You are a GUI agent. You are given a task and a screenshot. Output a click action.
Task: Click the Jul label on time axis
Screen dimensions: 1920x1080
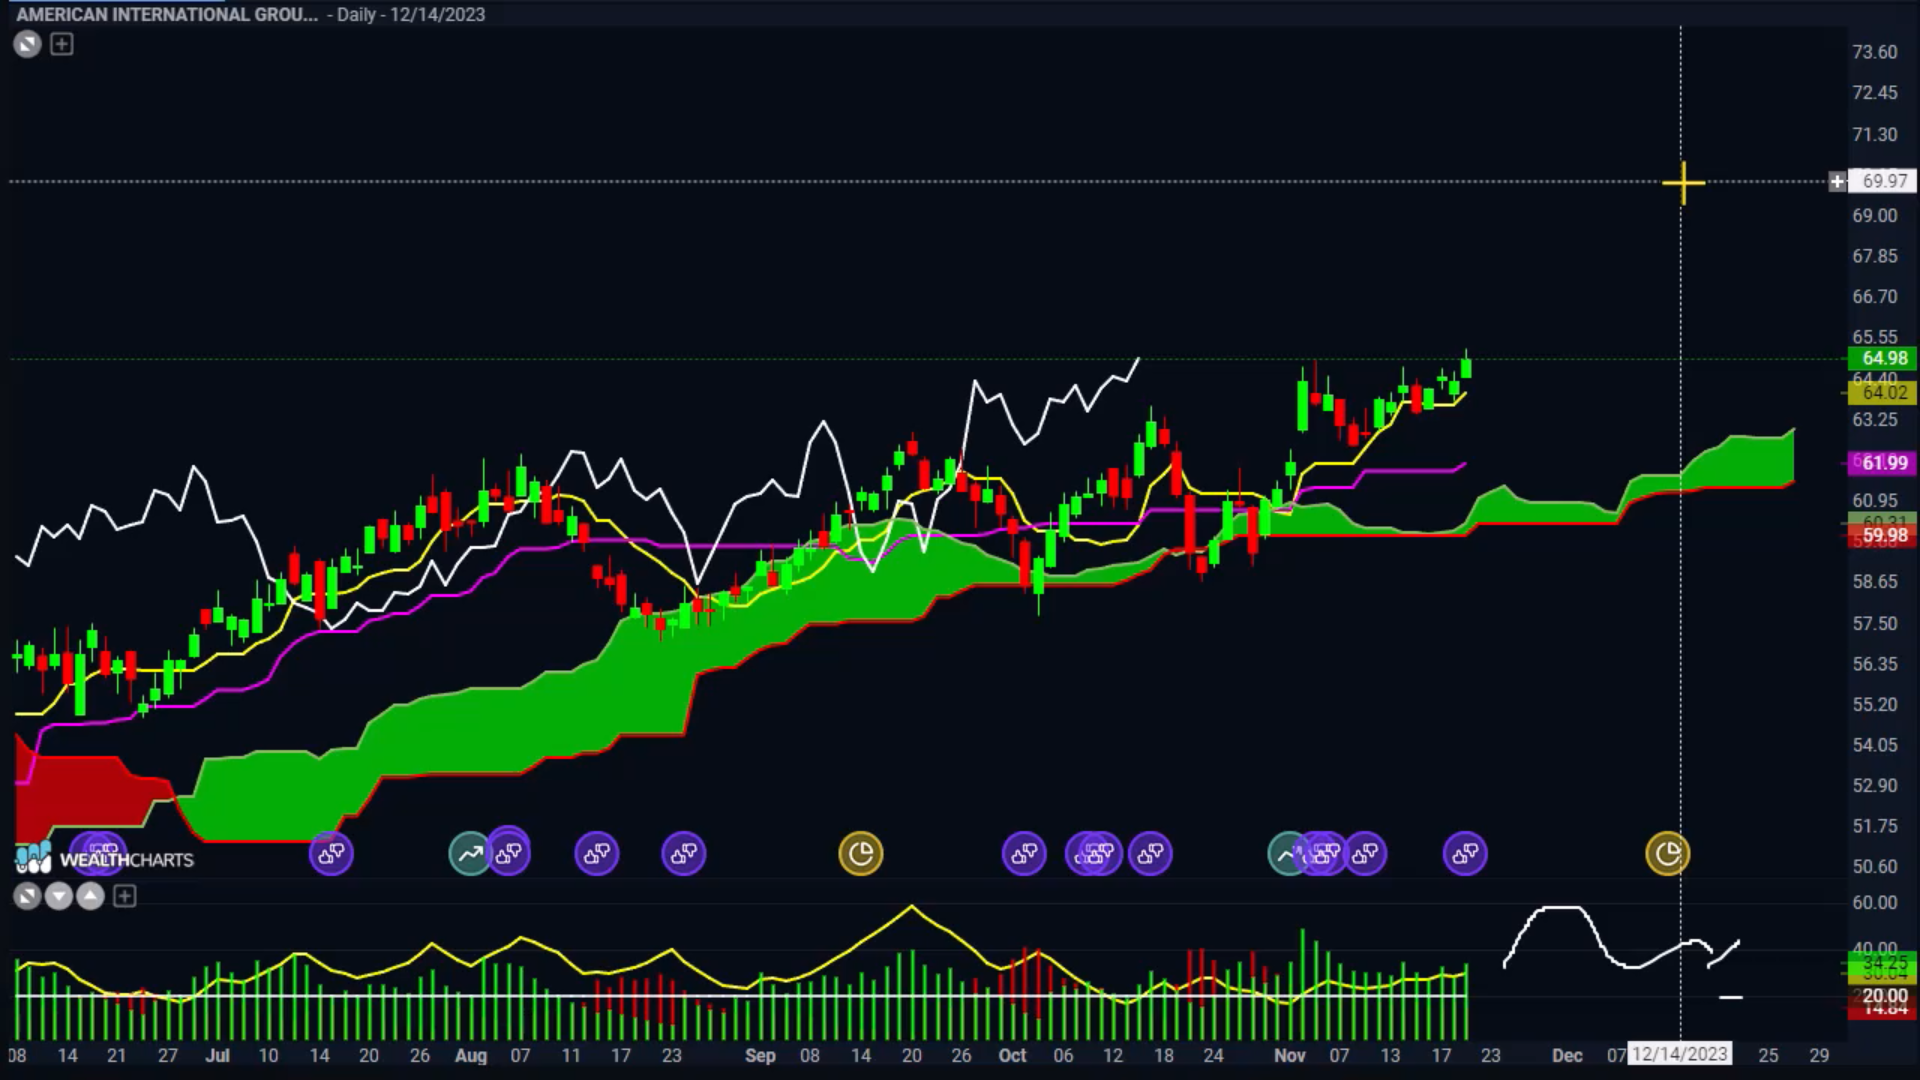(x=217, y=1055)
